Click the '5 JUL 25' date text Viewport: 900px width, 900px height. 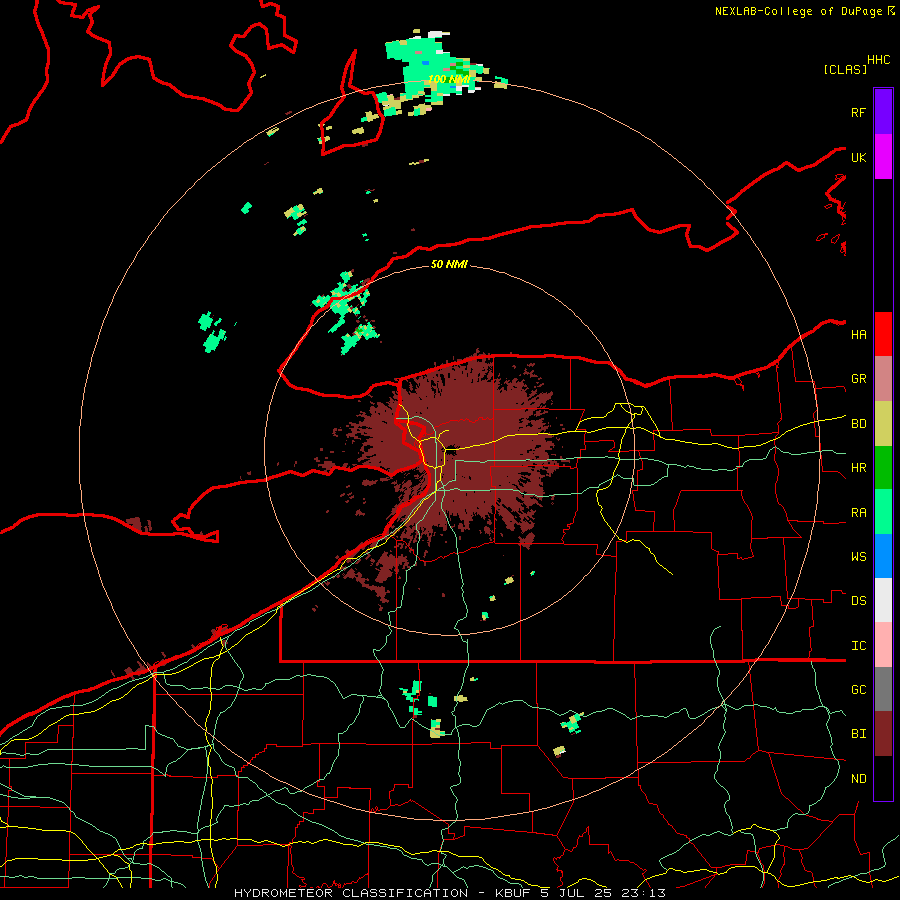(580, 893)
